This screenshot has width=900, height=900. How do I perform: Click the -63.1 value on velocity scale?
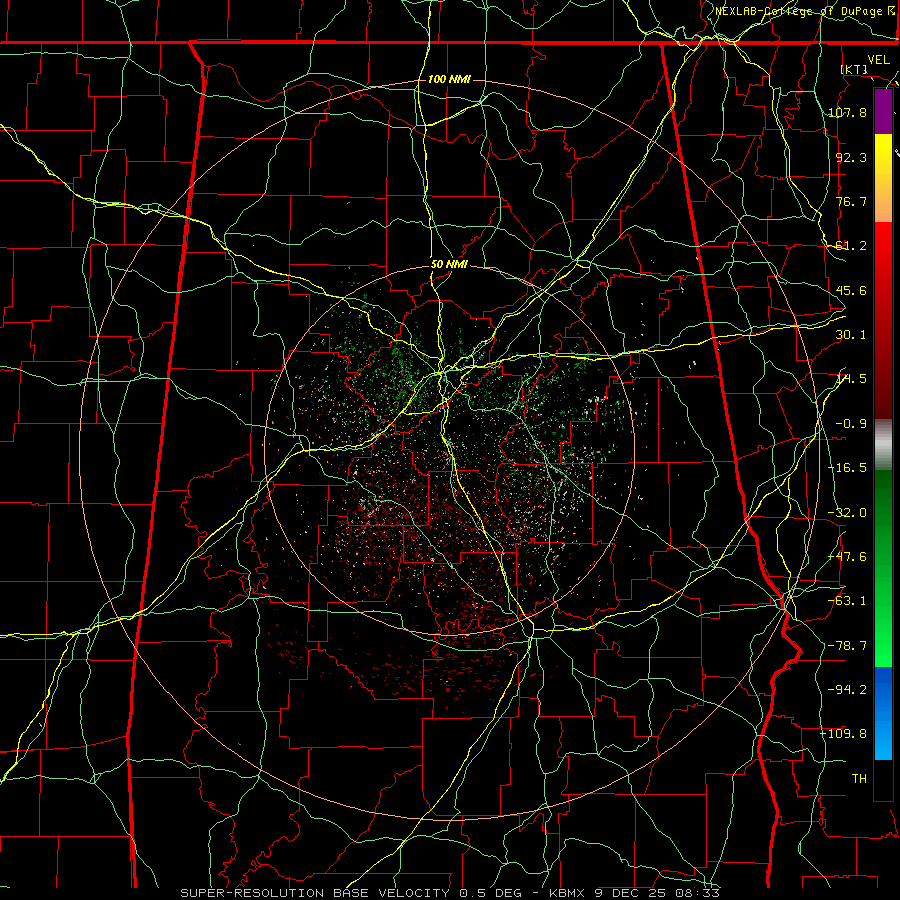[848, 601]
